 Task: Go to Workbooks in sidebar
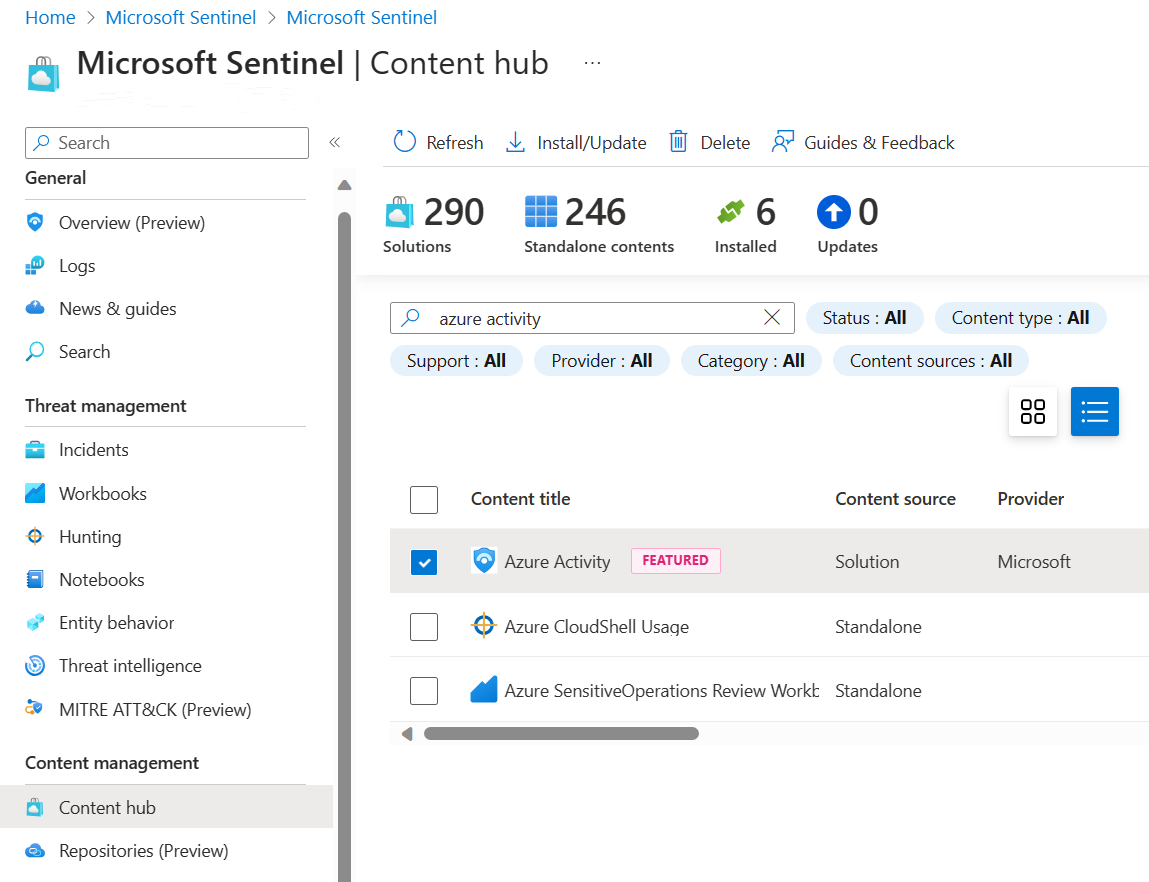[x=102, y=494]
